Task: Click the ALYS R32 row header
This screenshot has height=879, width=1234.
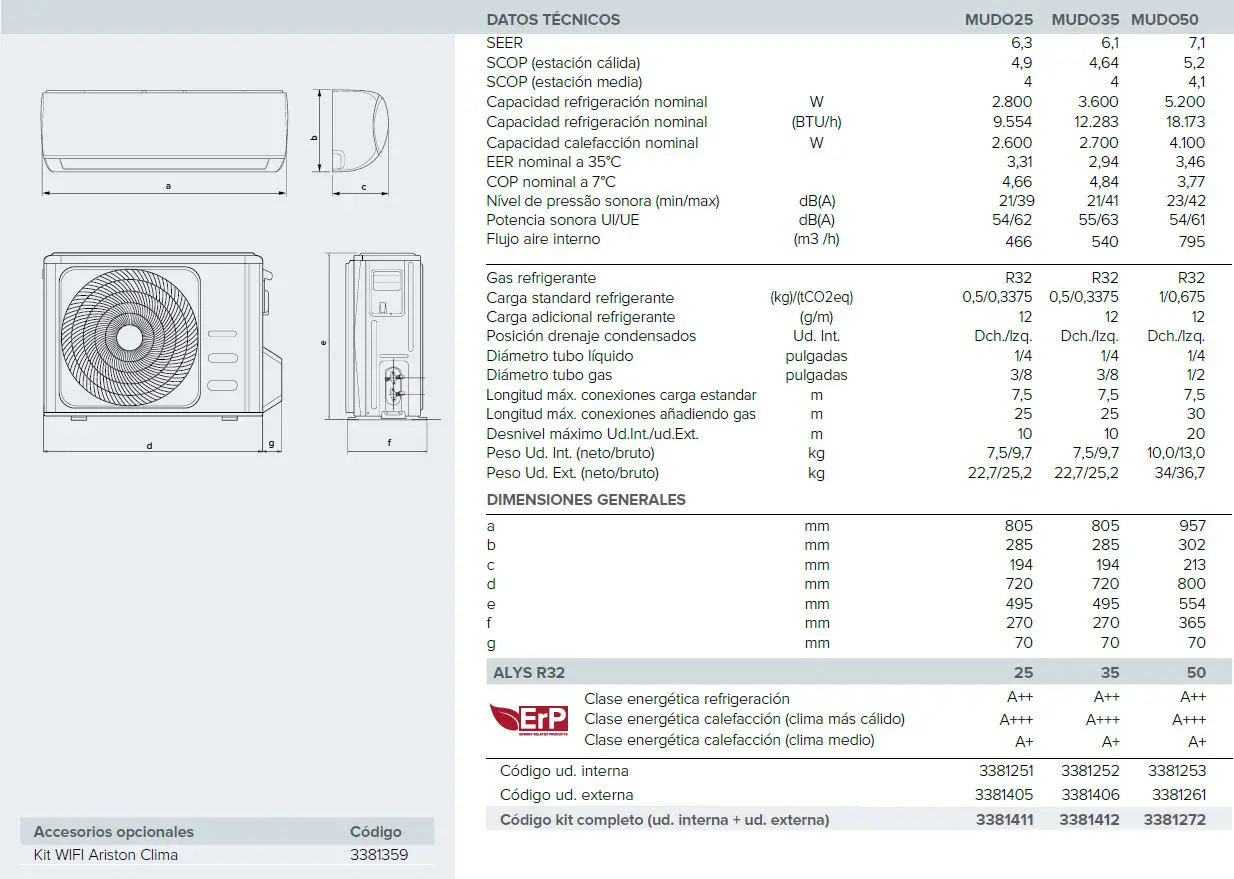Action: pyautogui.click(x=529, y=672)
